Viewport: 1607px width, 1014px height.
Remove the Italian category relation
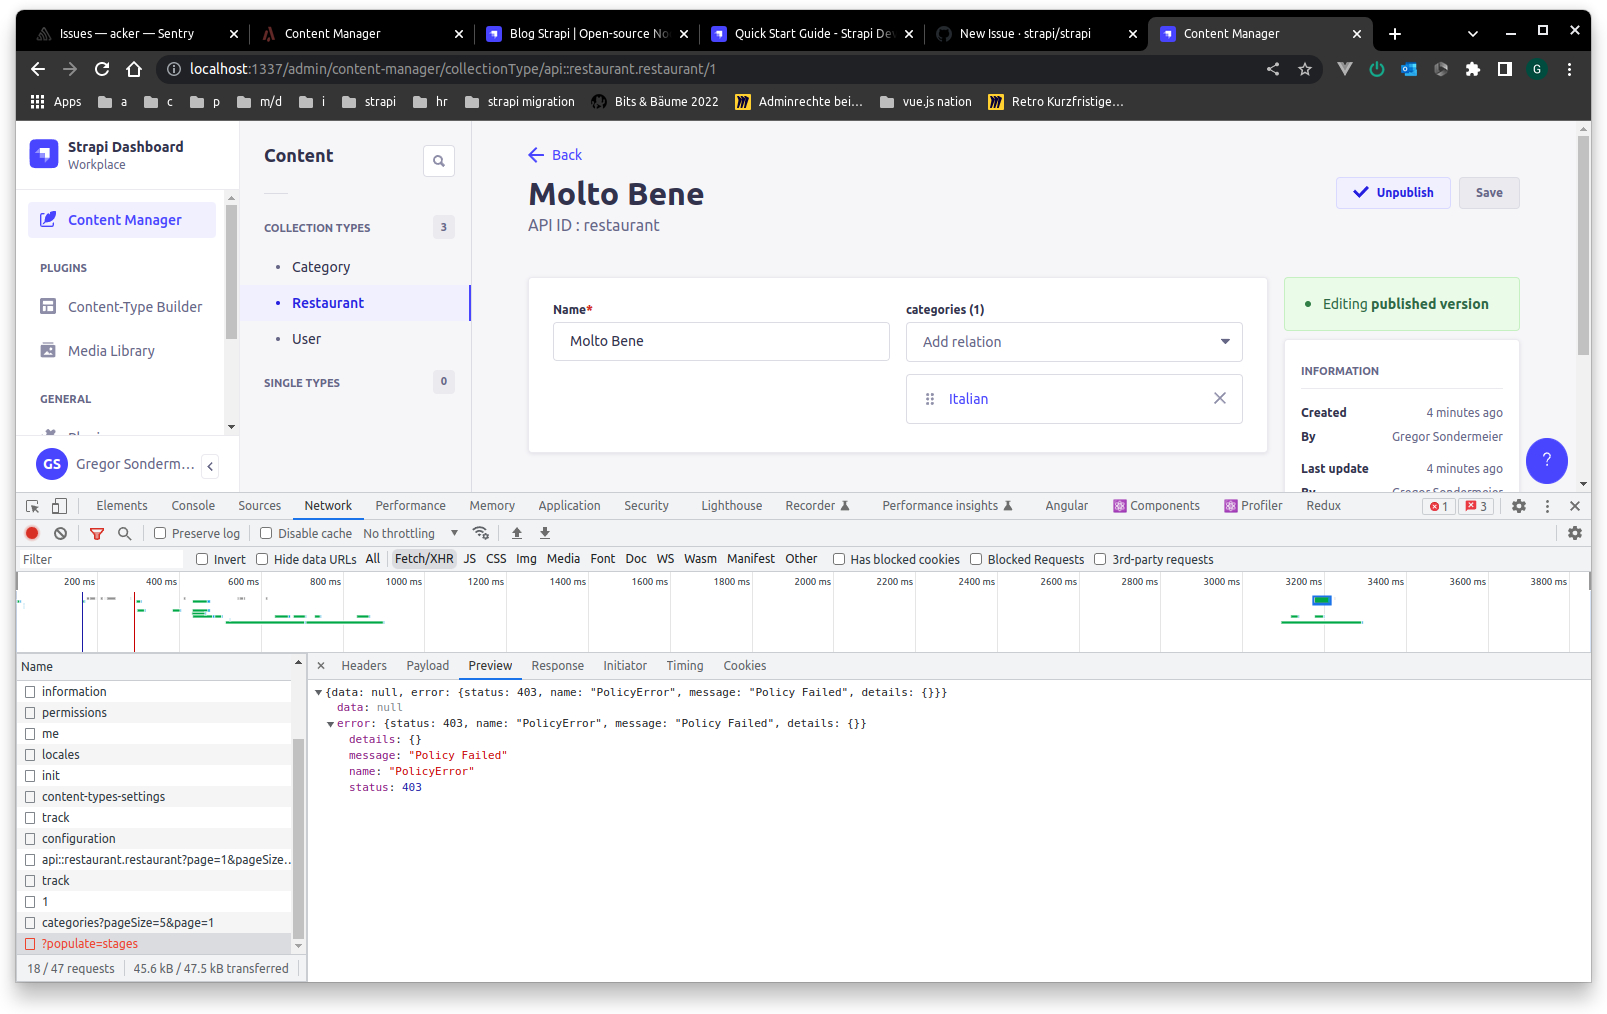click(x=1219, y=398)
